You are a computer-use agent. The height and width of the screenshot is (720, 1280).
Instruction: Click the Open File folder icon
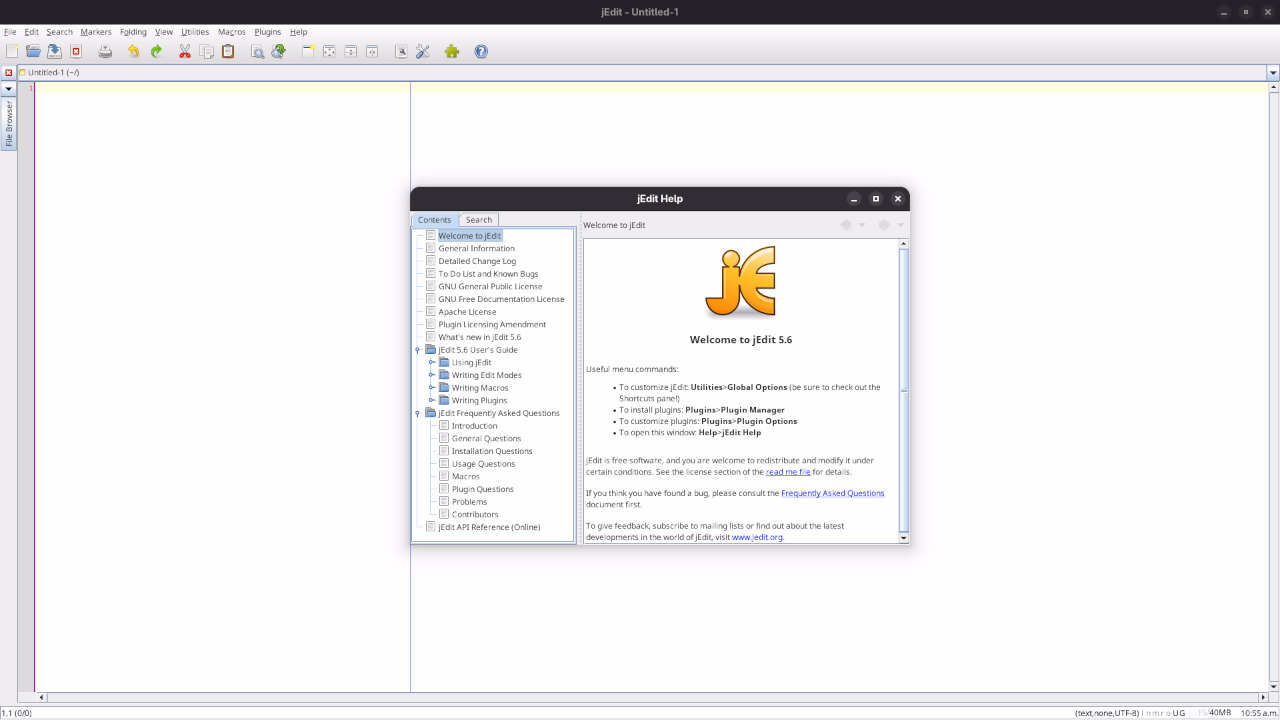click(33, 51)
